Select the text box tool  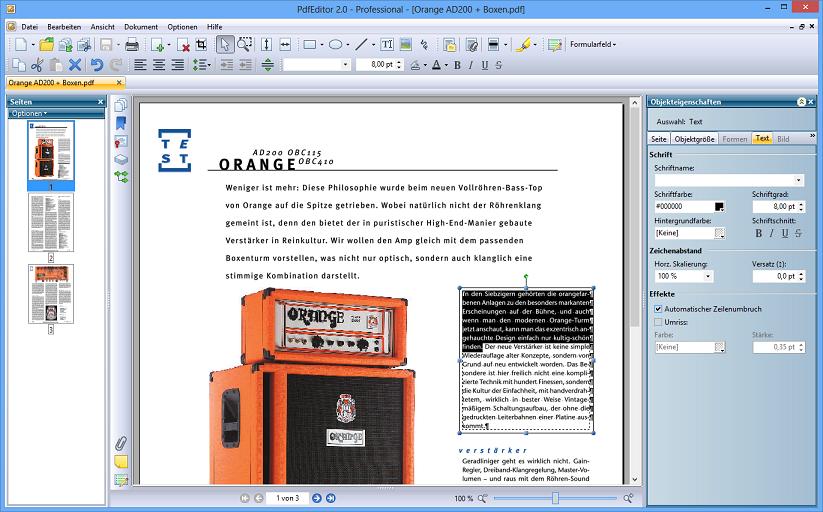point(387,45)
